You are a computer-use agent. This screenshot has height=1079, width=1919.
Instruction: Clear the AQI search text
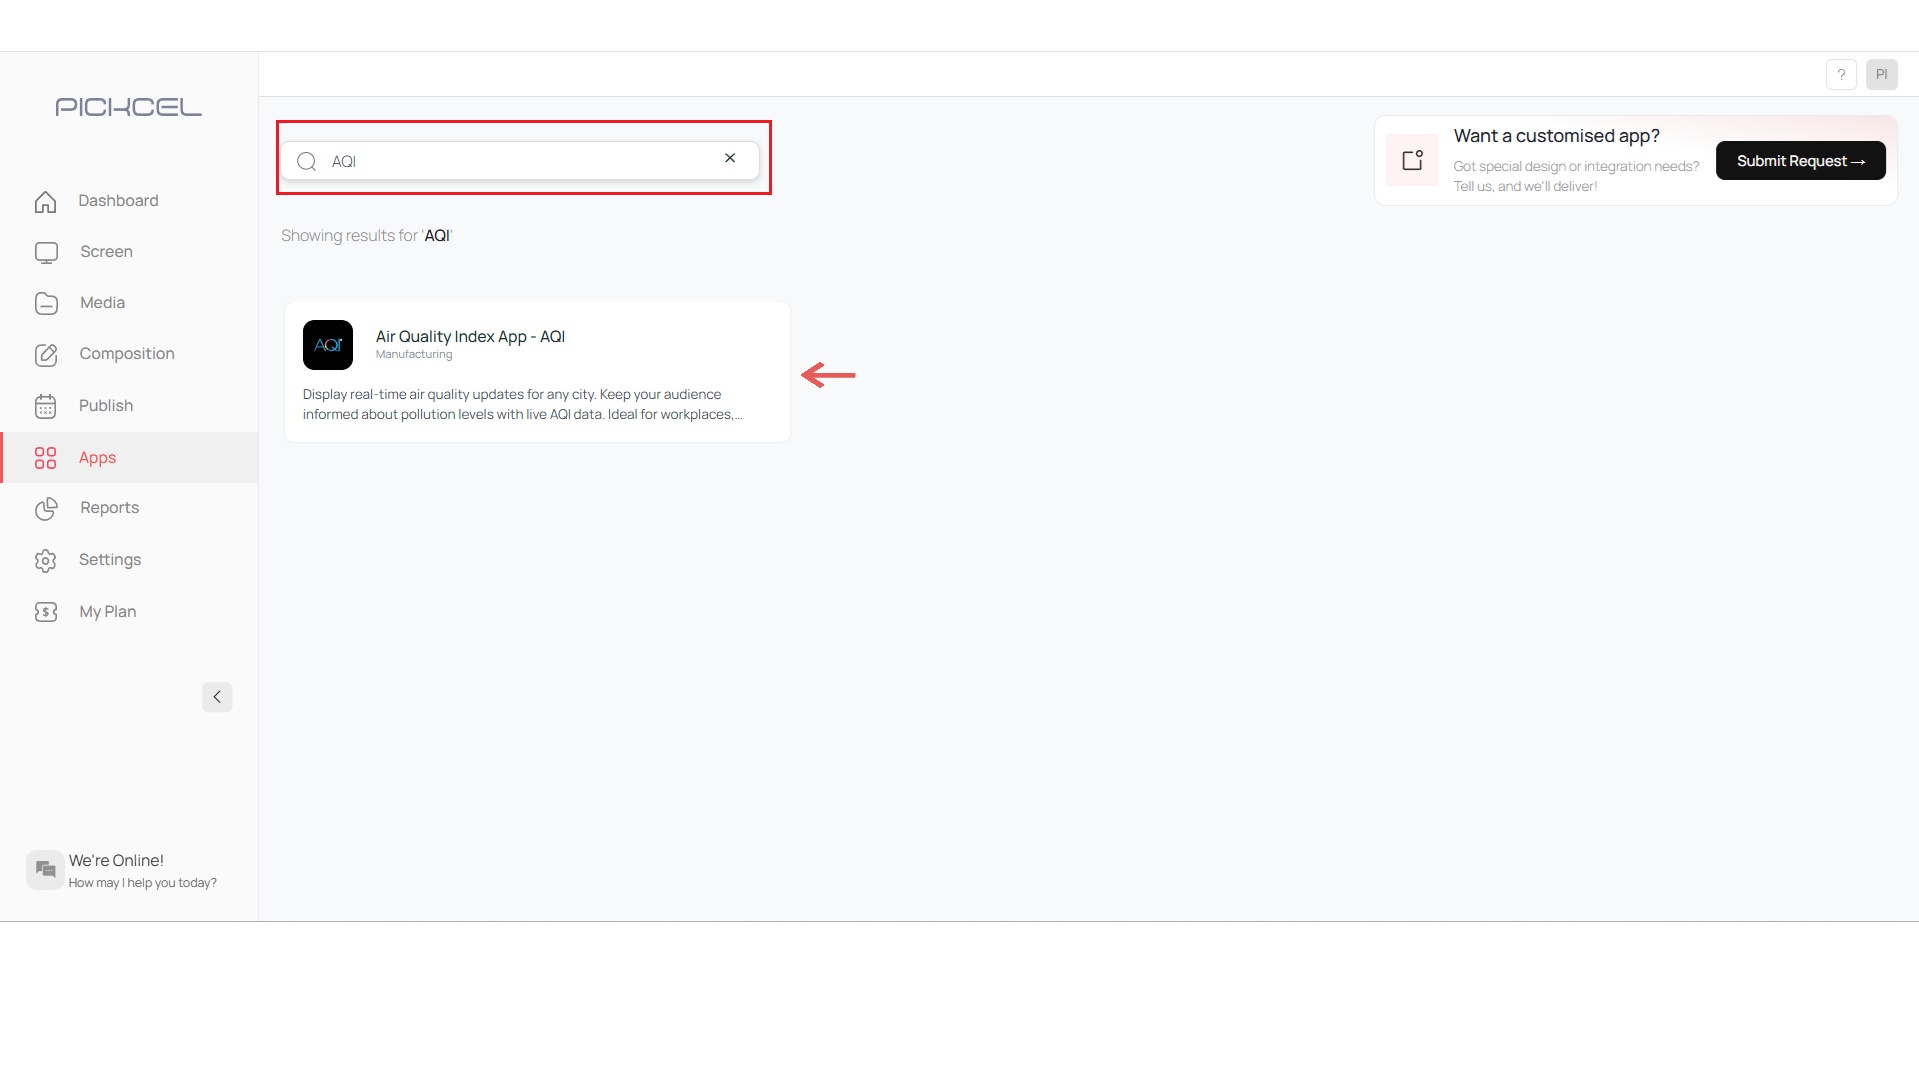(x=730, y=158)
